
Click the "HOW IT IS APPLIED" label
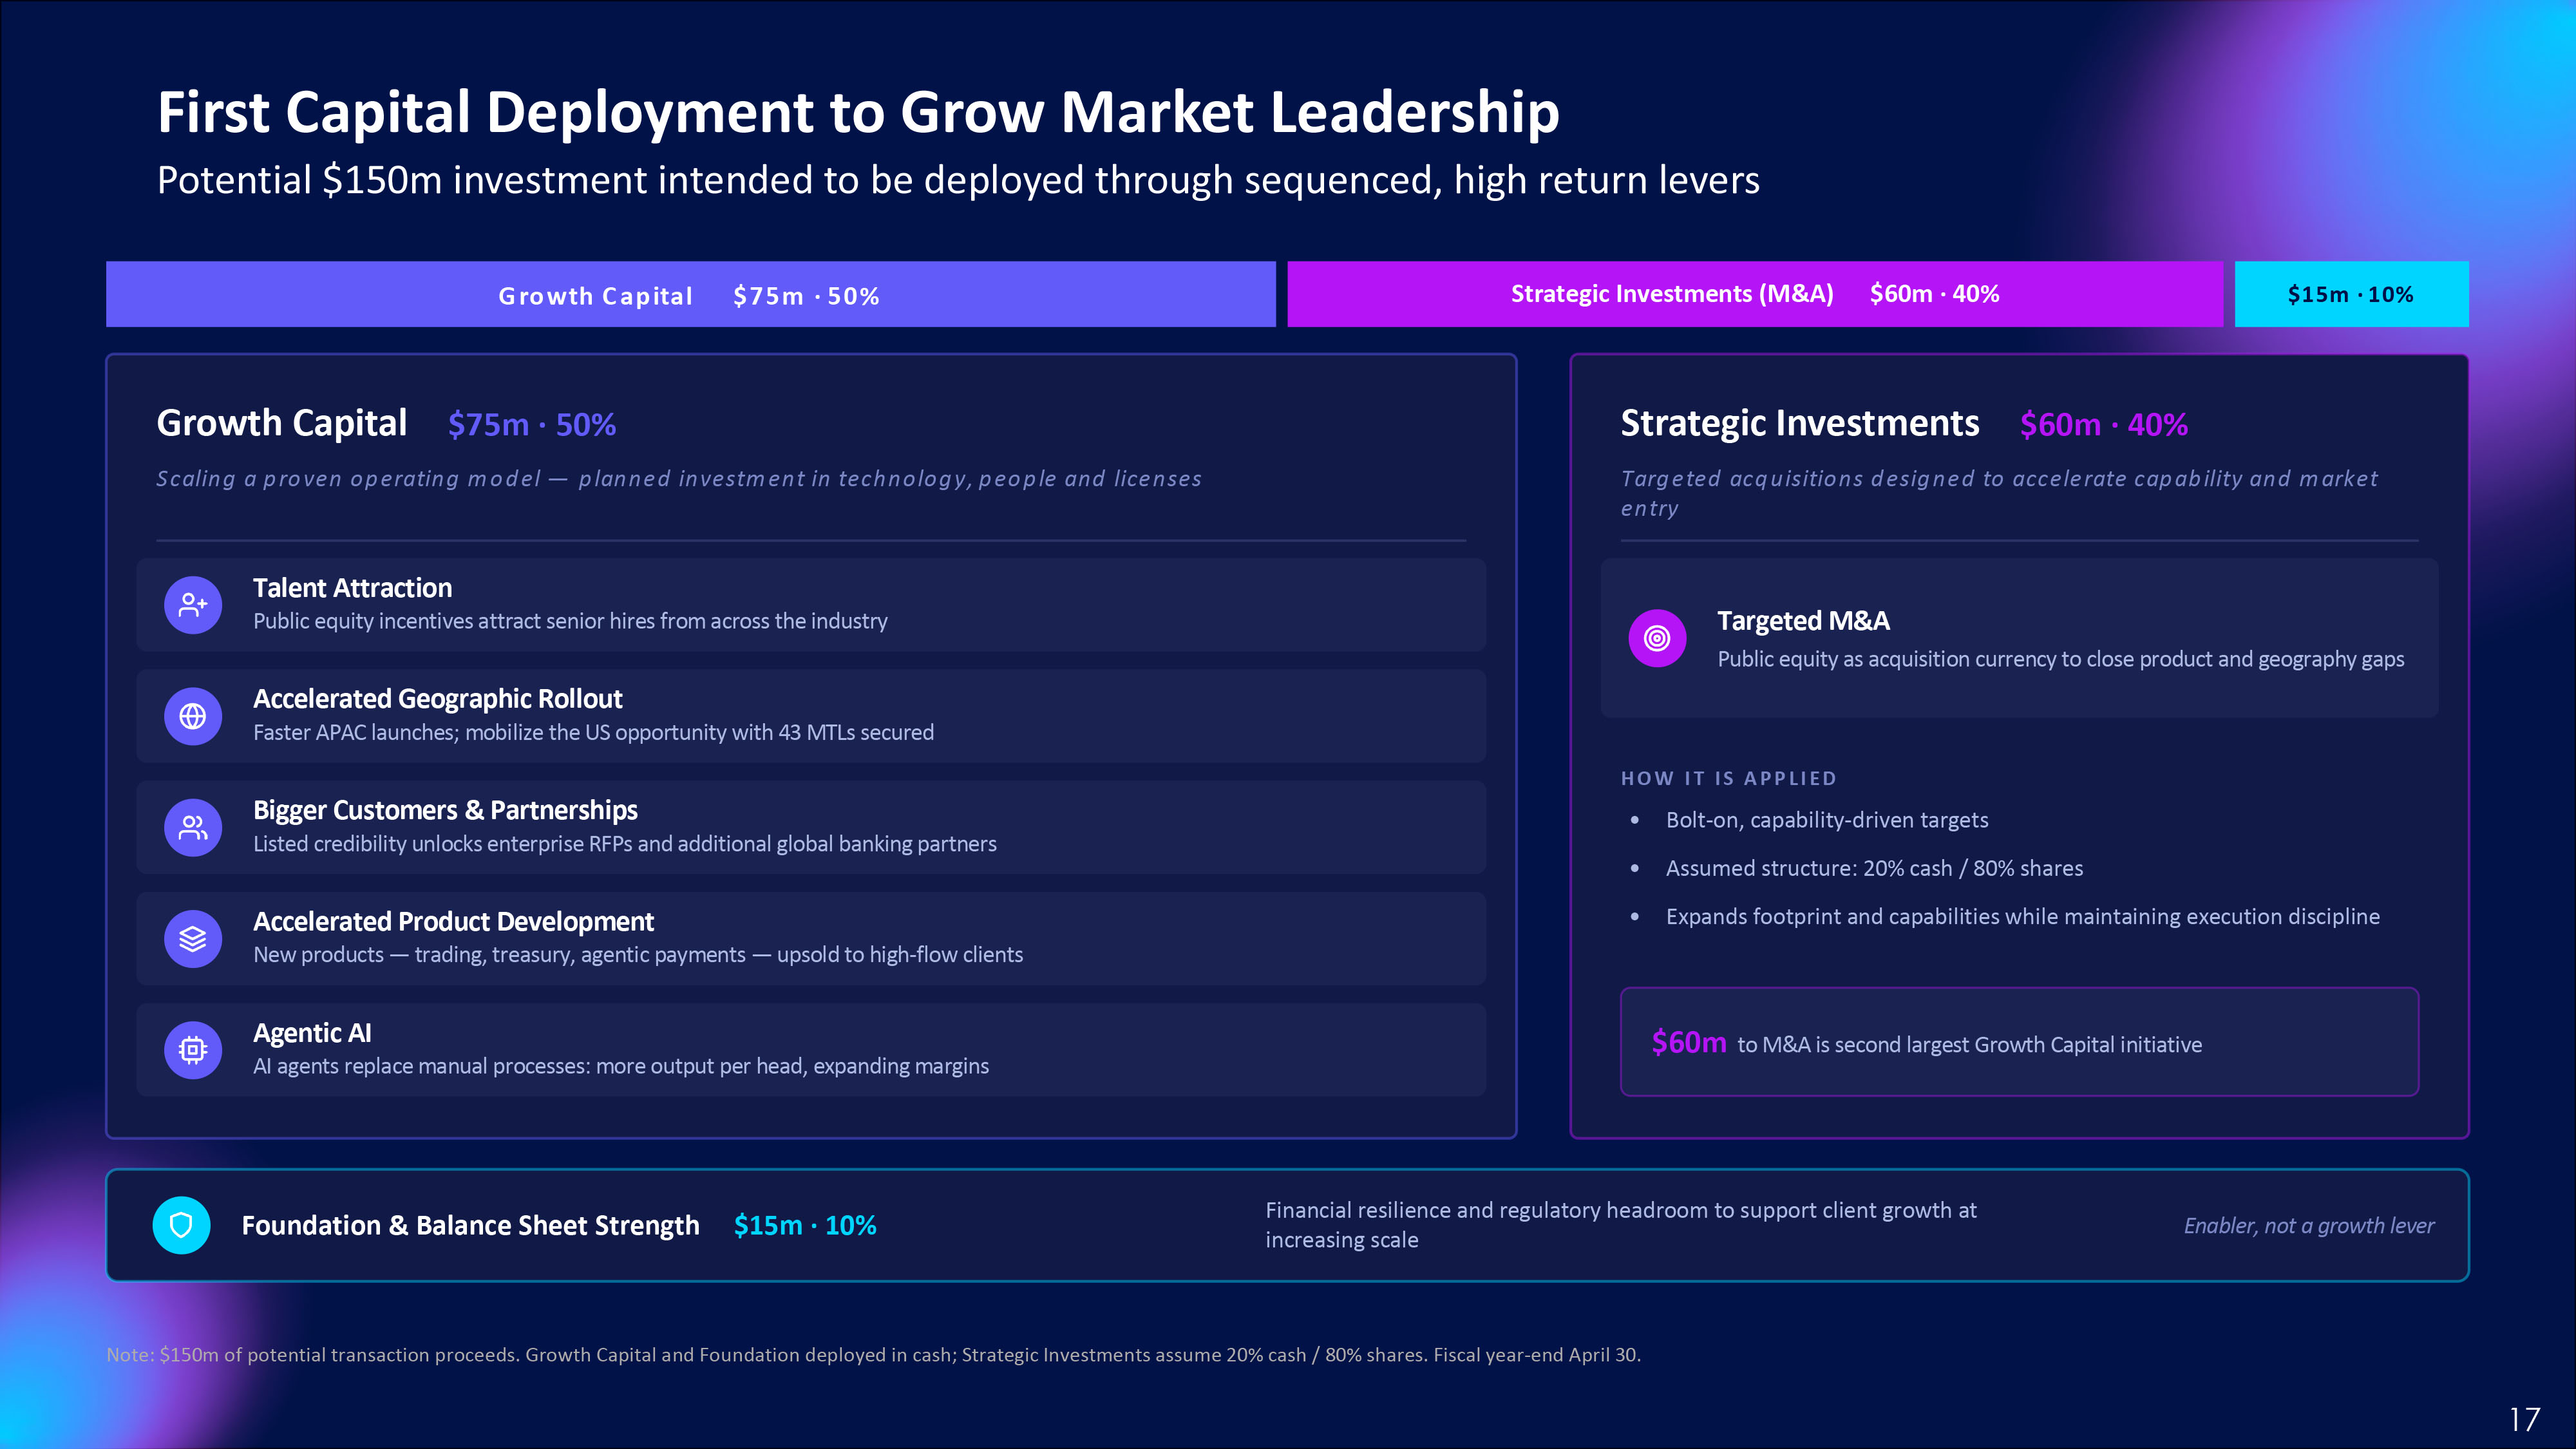click(1729, 778)
